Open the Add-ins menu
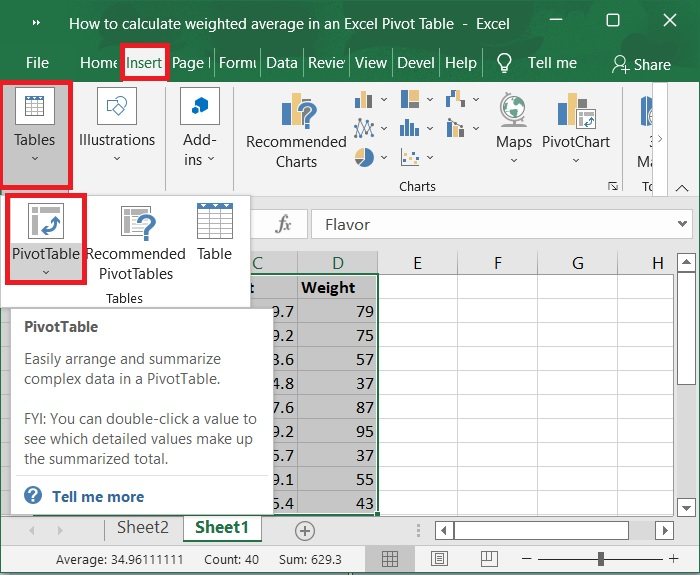700x575 pixels. tap(200, 127)
